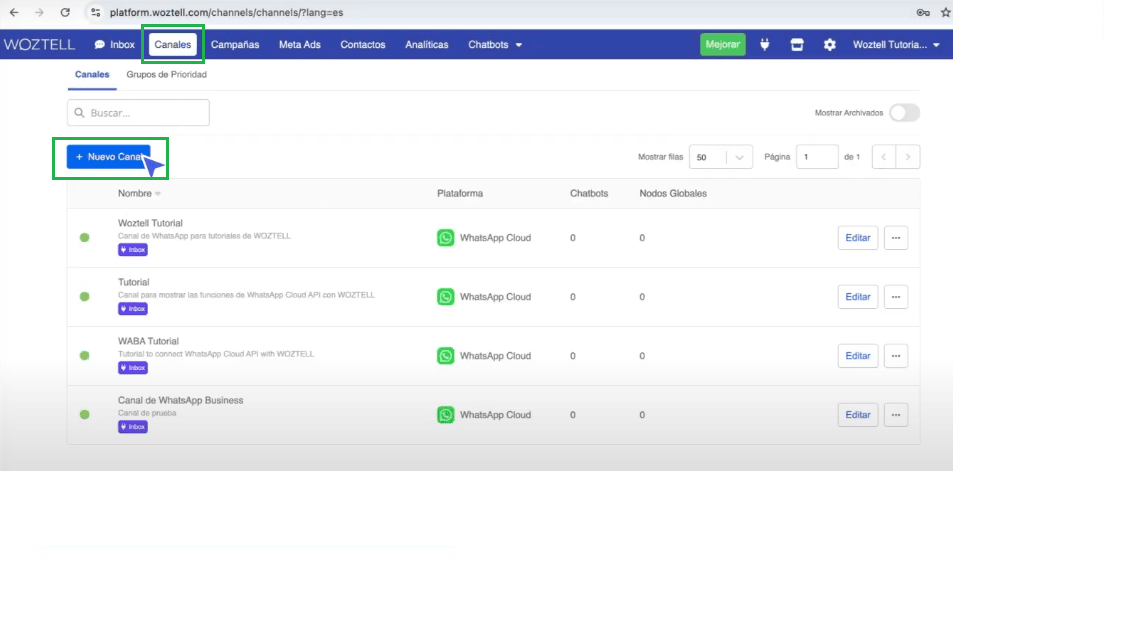This screenshot has height=629, width=1122.
Task: Open the settings gear icon
Action: [x=829, y=44]
